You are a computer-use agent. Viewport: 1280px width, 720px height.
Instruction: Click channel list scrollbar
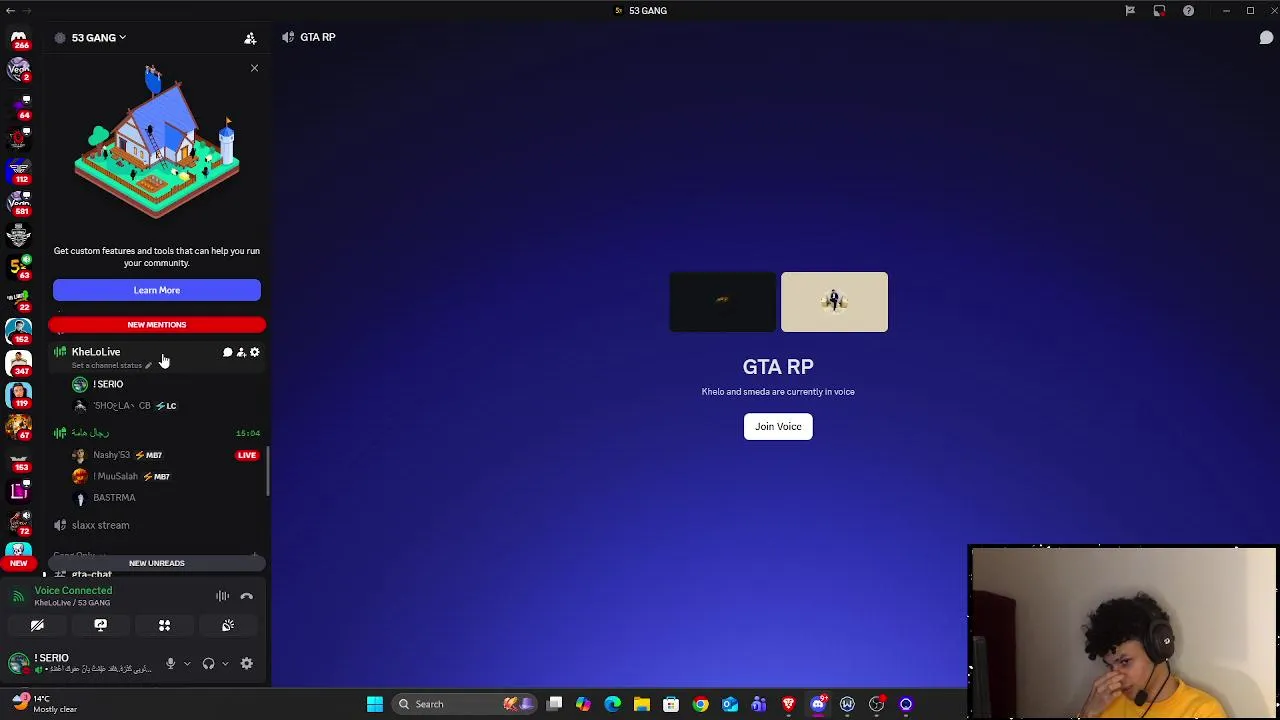click(x=267, y=470)
